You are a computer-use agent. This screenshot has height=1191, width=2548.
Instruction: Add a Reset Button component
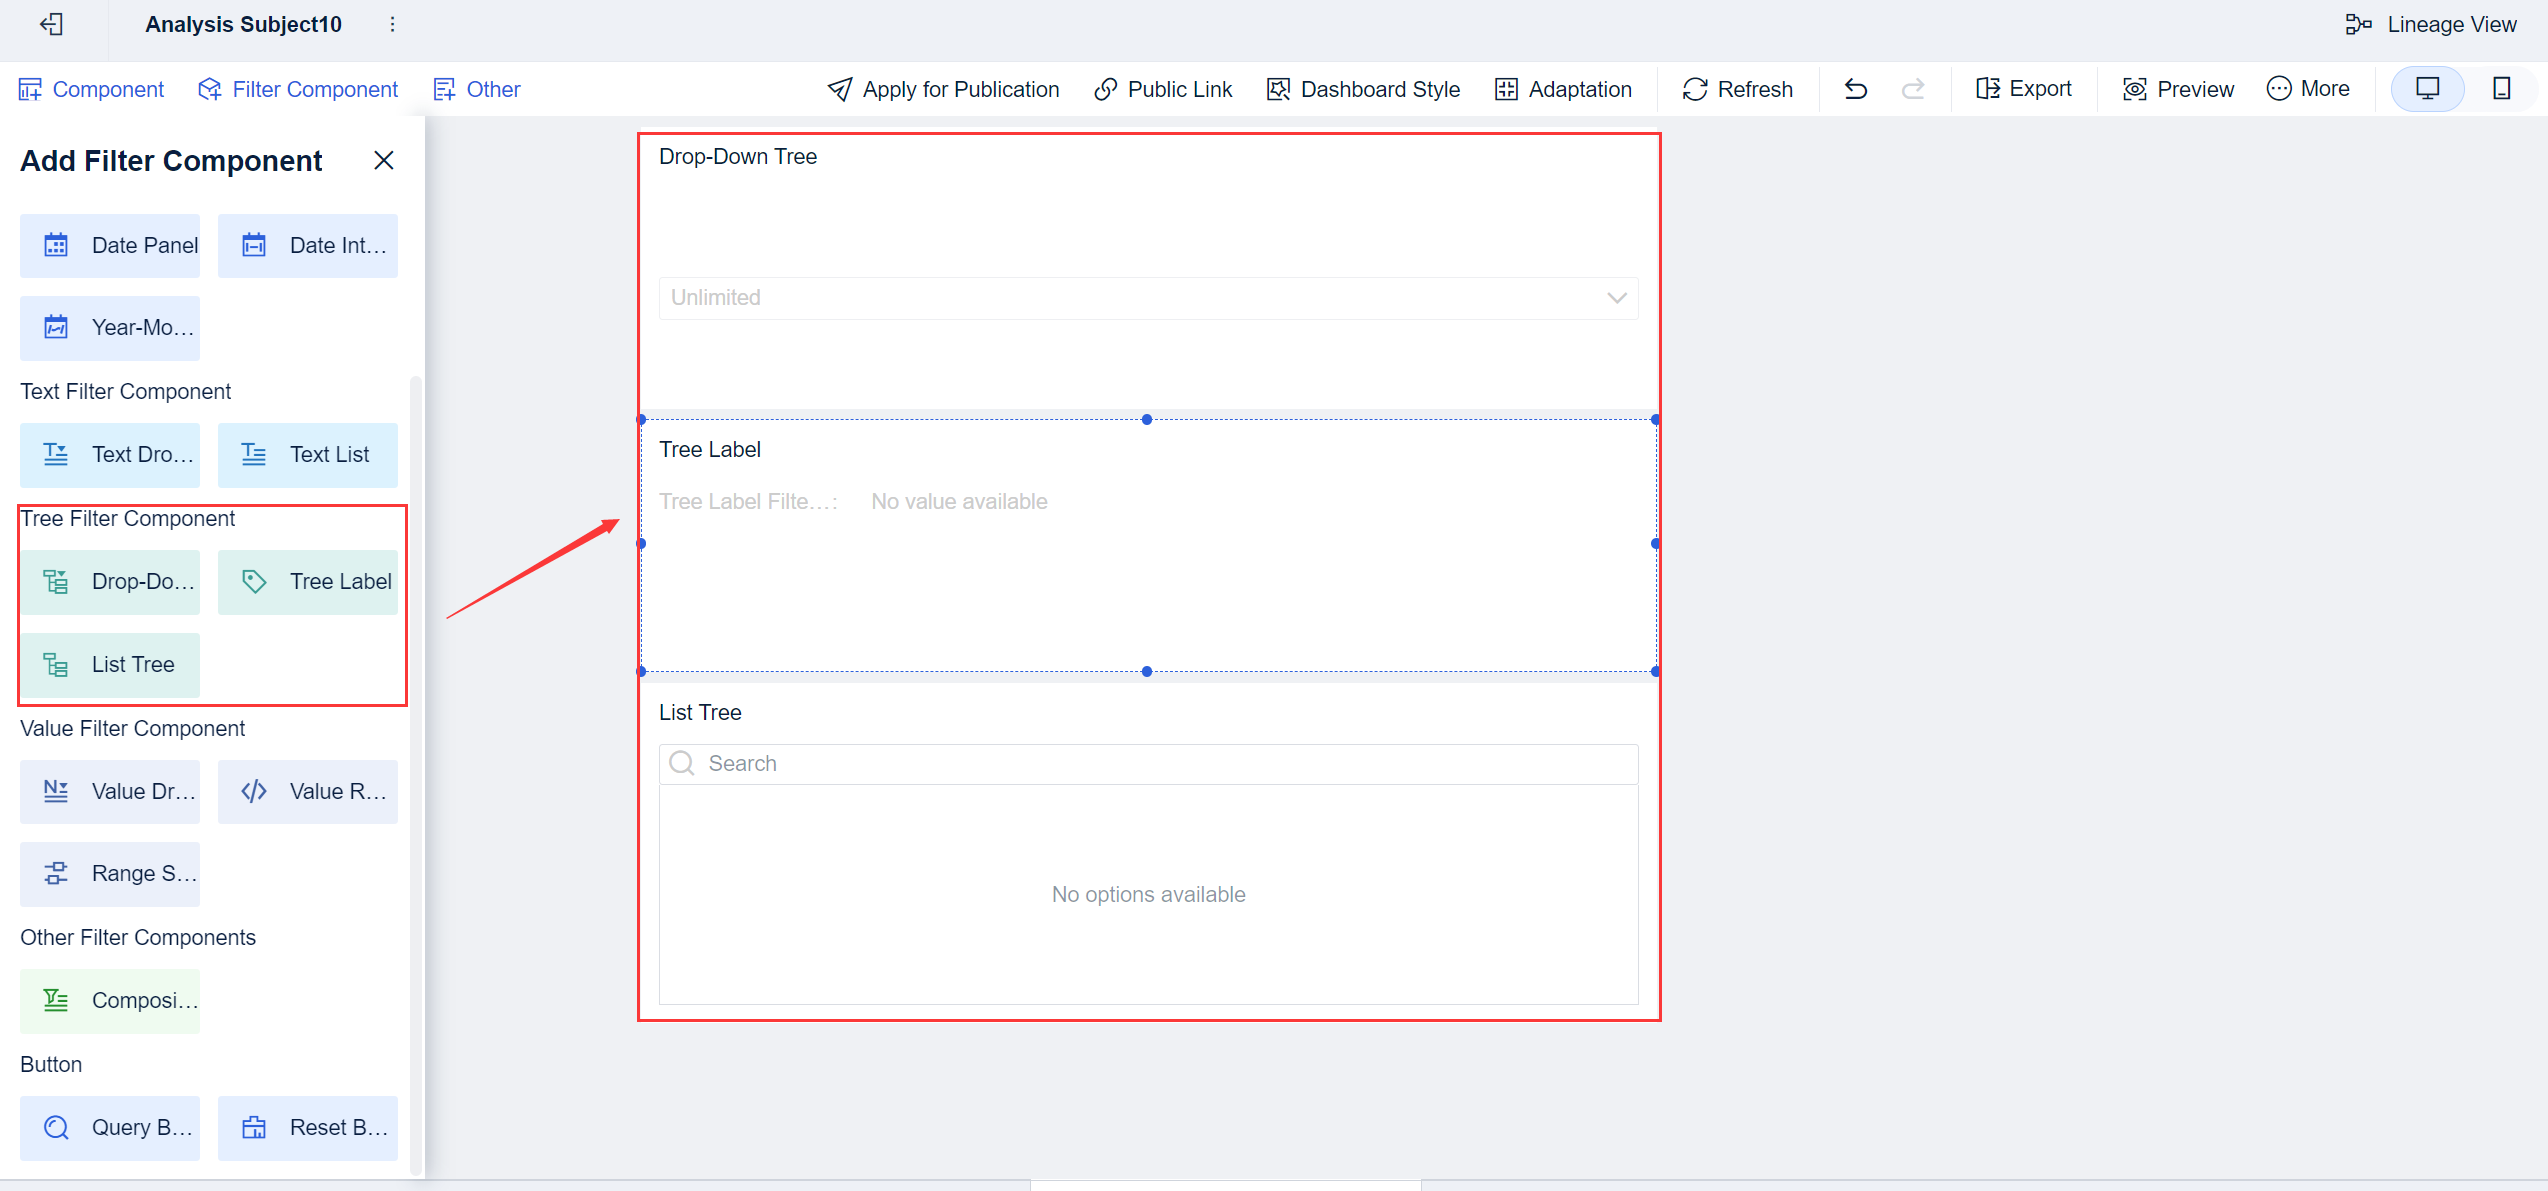pyautogui.click(x=307, y=1127)
